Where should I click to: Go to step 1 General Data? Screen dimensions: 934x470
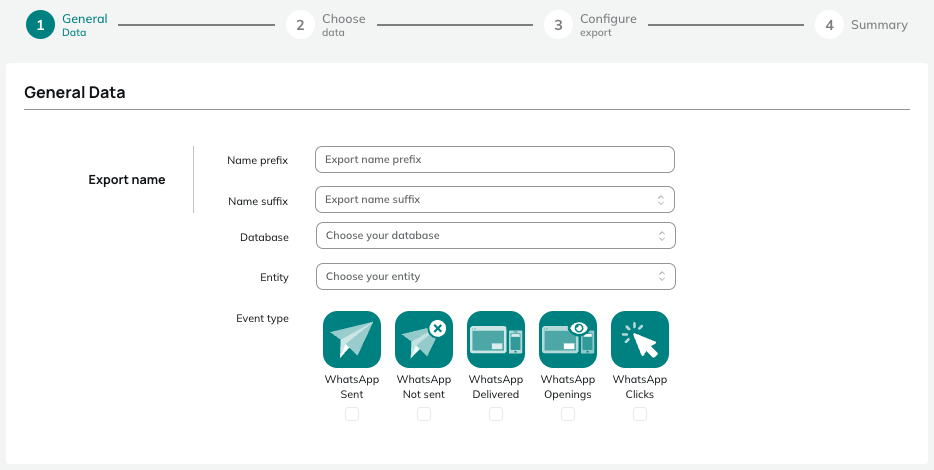click(x=67, y=25)
